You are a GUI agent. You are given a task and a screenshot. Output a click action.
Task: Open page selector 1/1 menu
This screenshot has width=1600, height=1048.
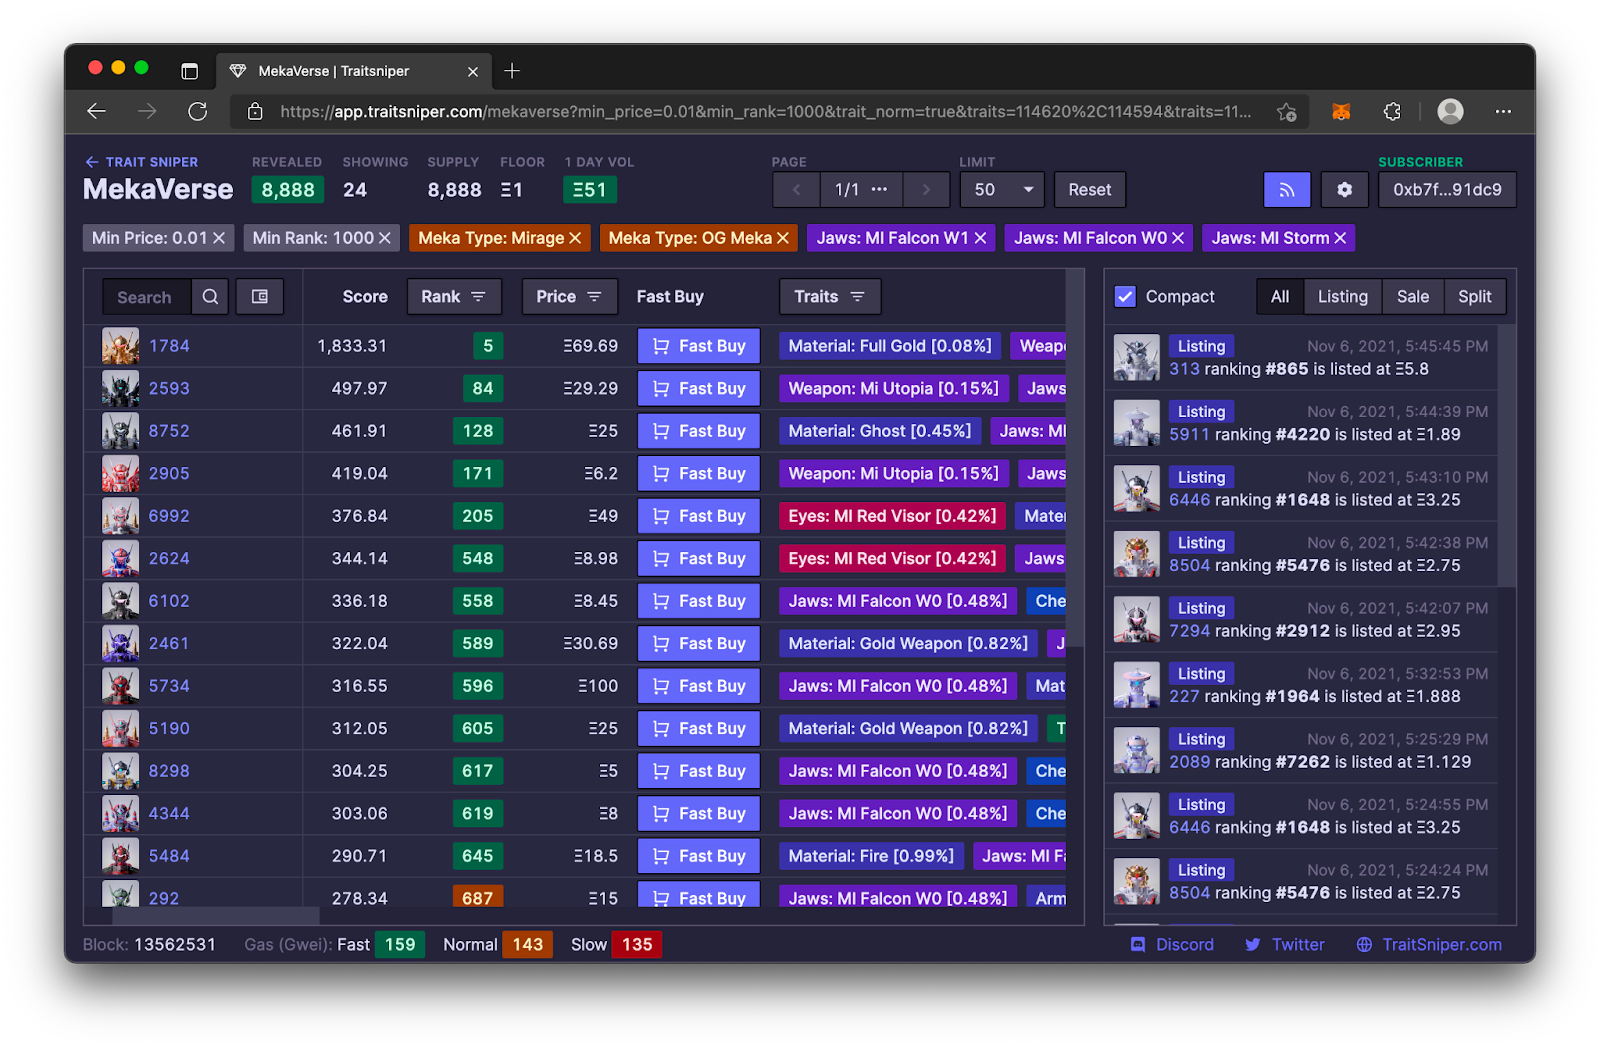[861, 190]
